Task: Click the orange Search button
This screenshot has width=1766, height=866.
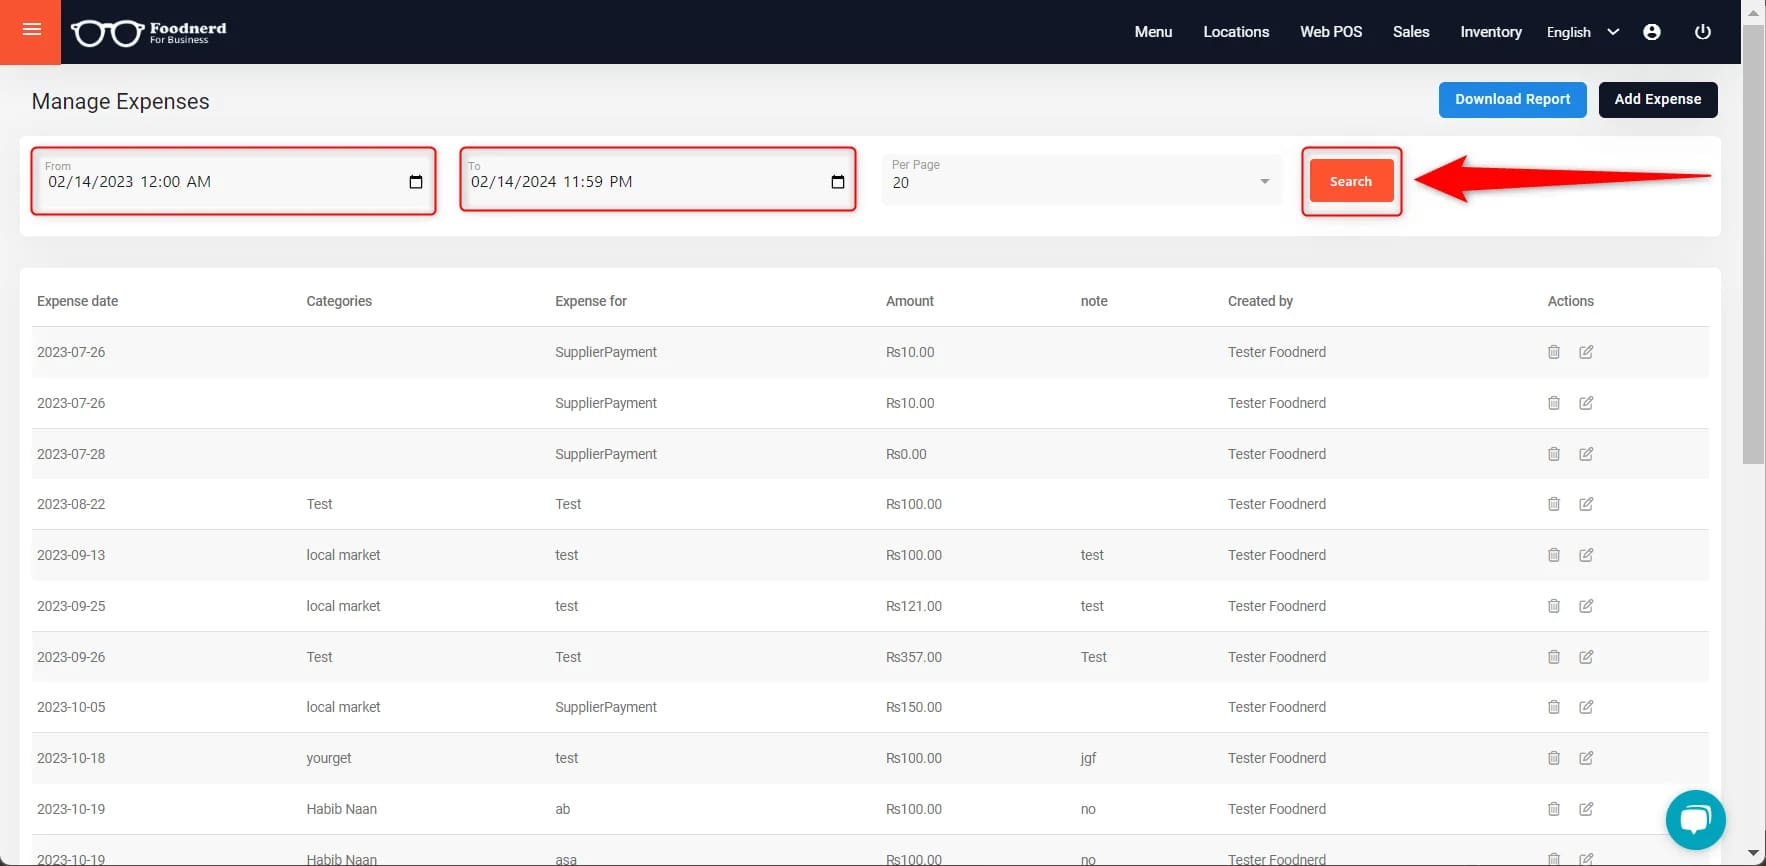Action: pos(1351,181)
